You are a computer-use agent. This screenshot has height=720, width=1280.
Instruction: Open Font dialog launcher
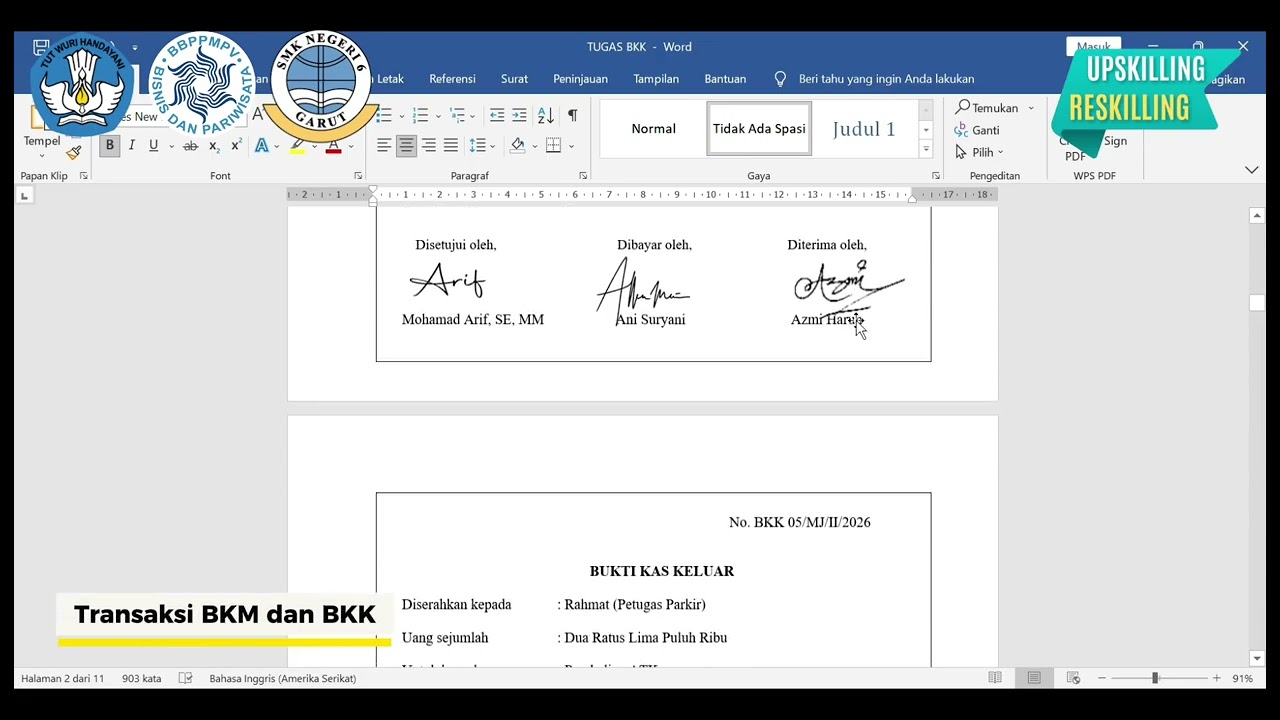click(358, 176)
